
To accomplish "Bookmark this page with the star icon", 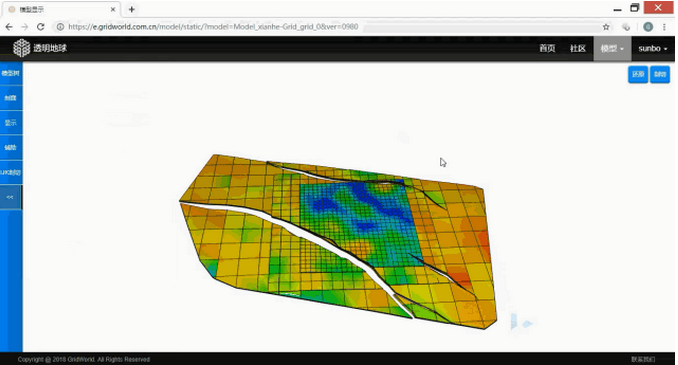I will [x=606, y=27].
